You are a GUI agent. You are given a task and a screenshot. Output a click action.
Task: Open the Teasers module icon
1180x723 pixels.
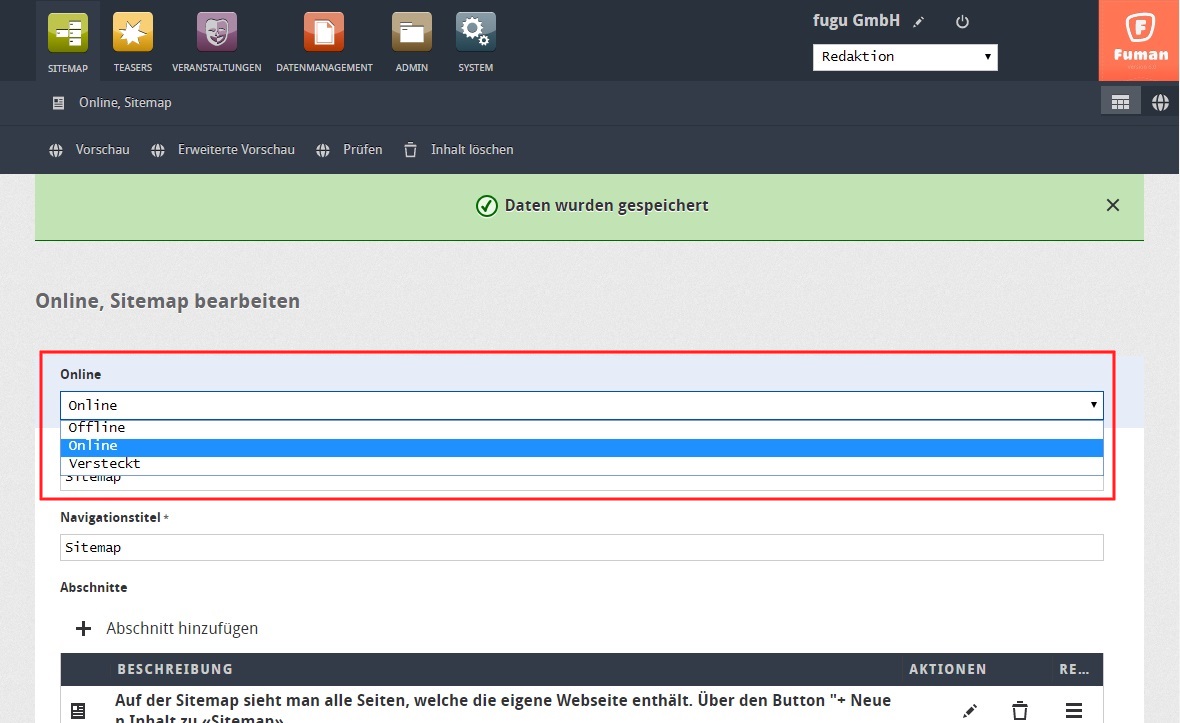coord(133,33)
